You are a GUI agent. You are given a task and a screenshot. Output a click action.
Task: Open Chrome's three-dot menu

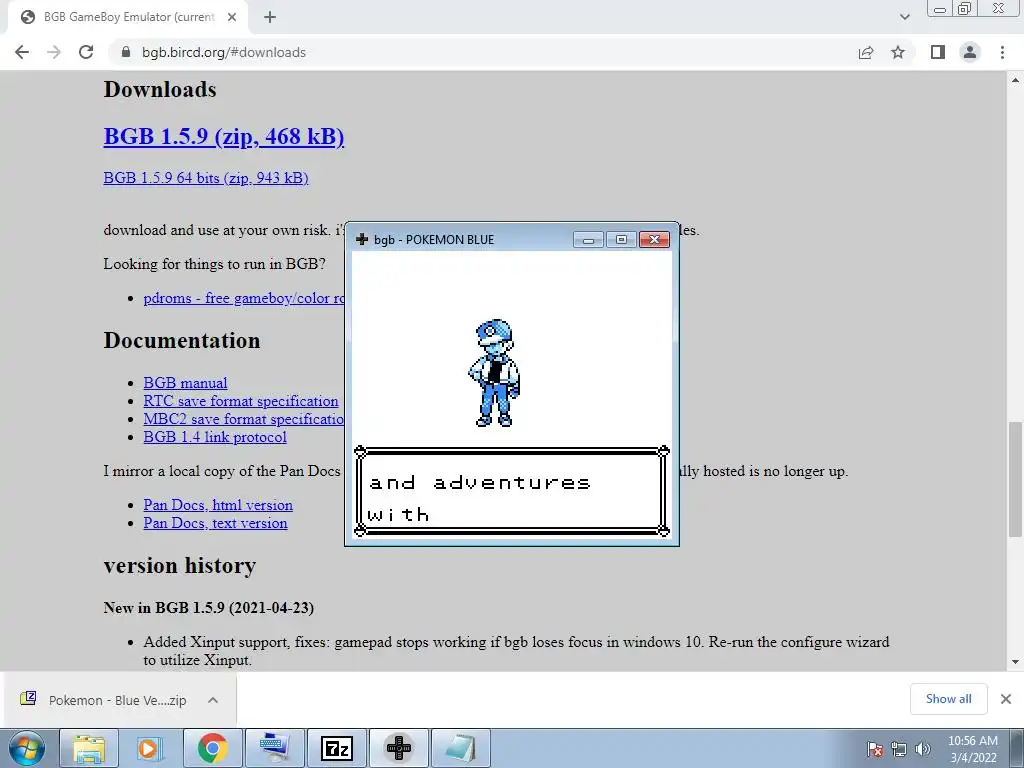tap(1002, 52)
